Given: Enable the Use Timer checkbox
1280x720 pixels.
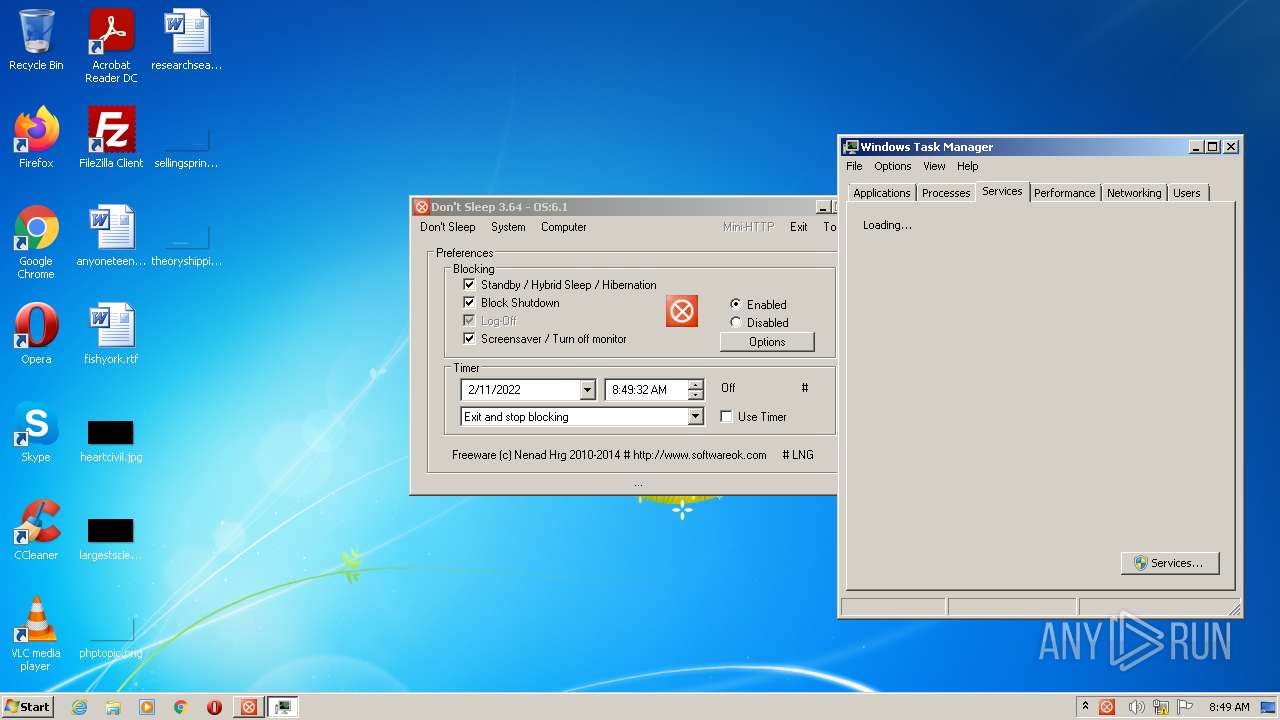Looking at the screenshot, I should 727,417.
